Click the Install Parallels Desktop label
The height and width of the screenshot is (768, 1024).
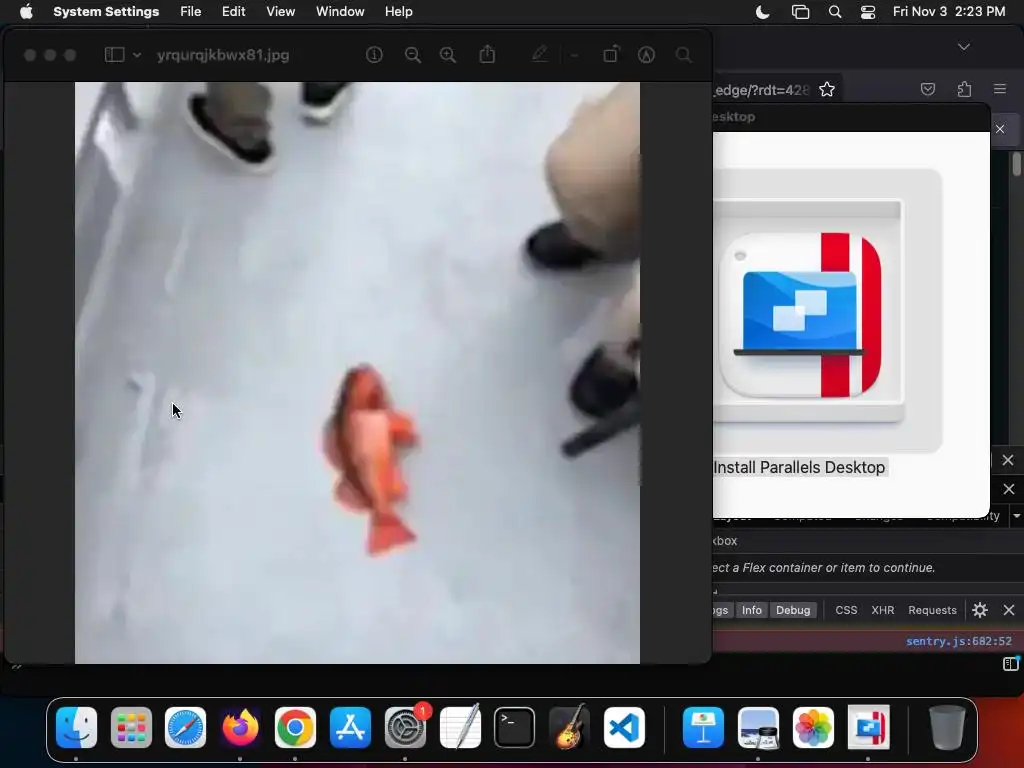pos(799,468)
